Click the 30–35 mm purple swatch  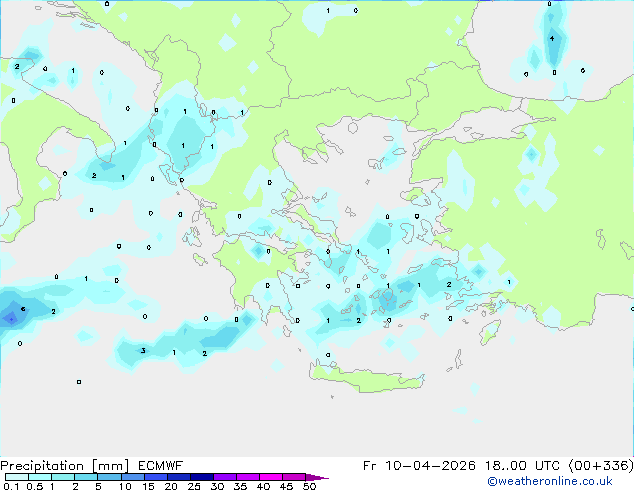pos(224,477)
